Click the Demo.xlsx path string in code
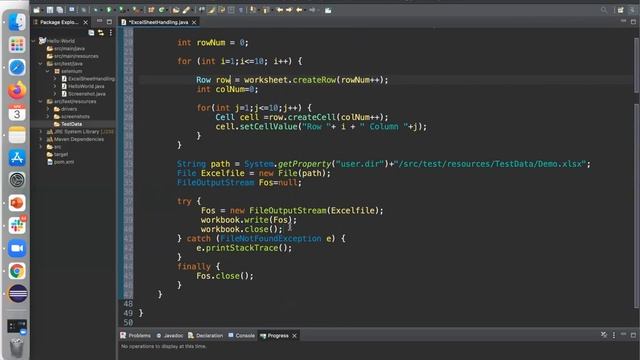The height and width of the screenshot is (360, 640). (490, 164)
